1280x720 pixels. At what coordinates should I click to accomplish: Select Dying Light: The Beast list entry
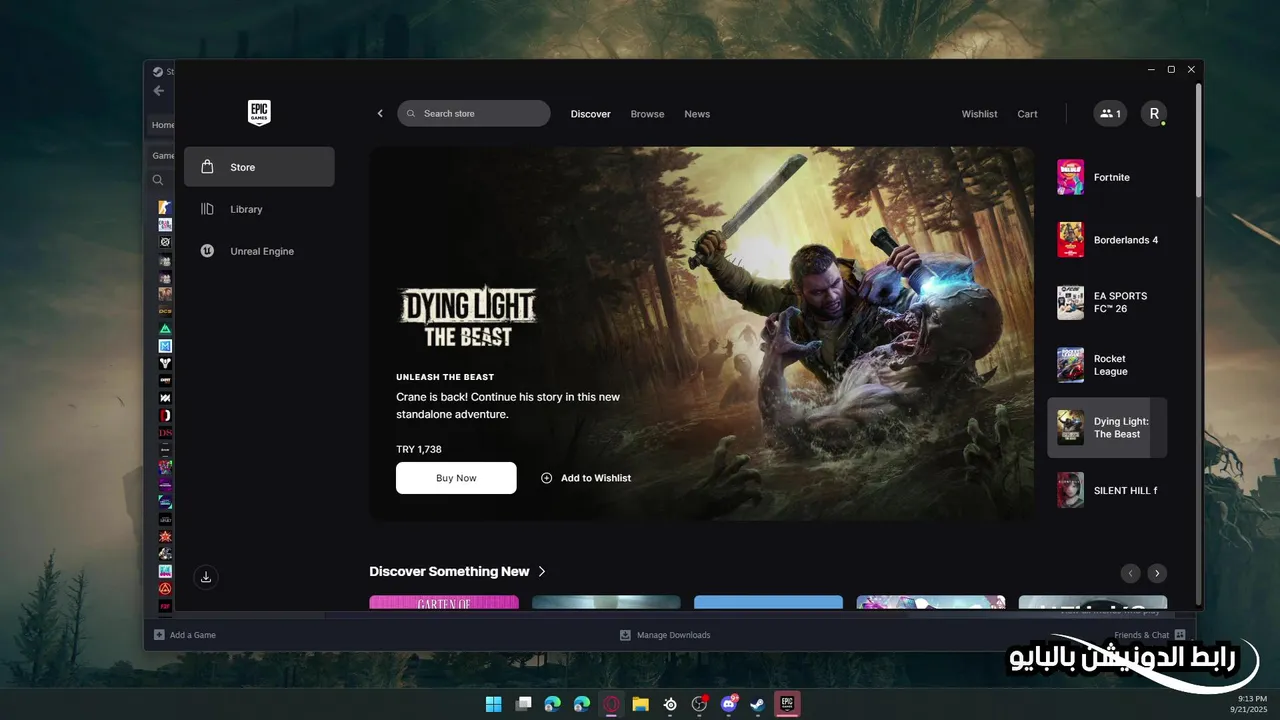(x=1107, y=428)
